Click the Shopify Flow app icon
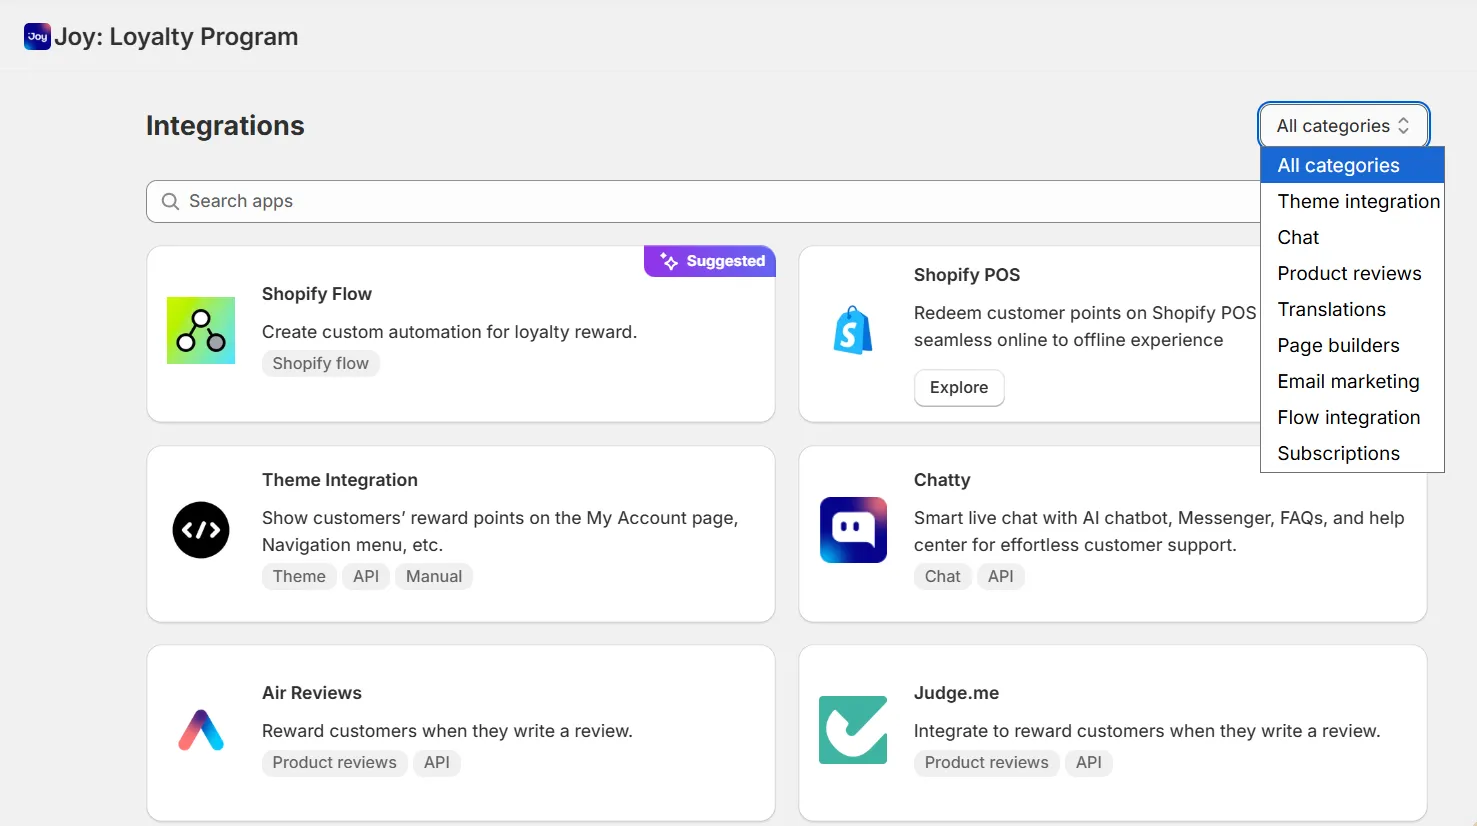 pyautogui.click(x=201, y=330)
